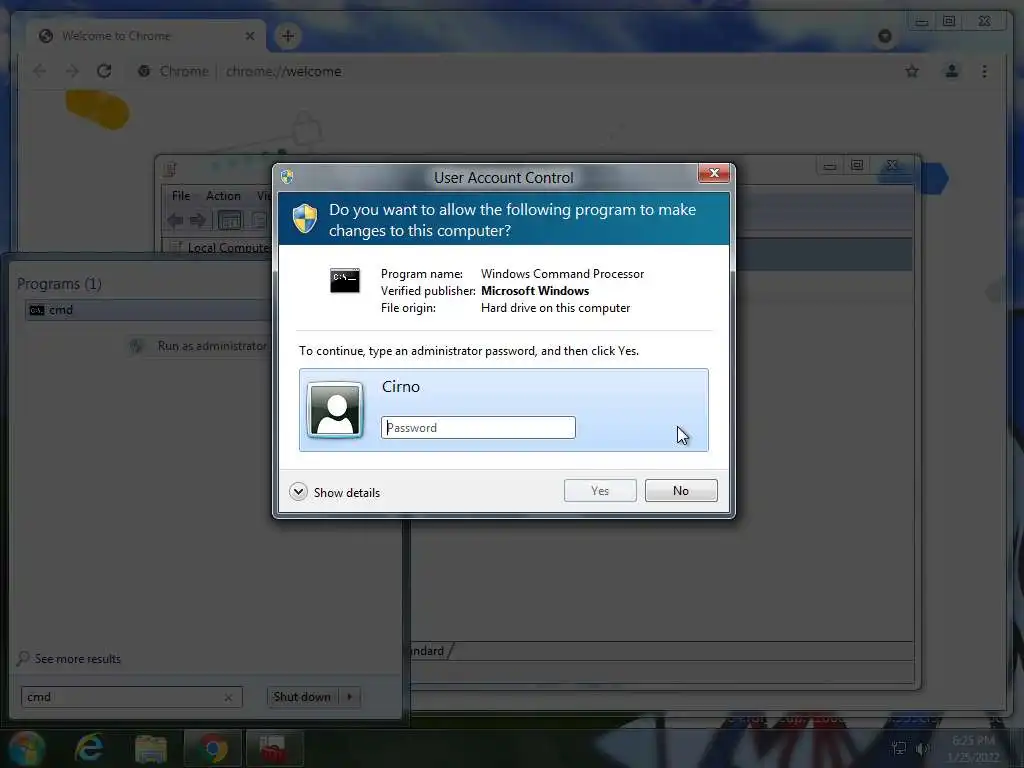Open the File menu in background console
This screenshot has height=768, width=1024.
(181, 196)
